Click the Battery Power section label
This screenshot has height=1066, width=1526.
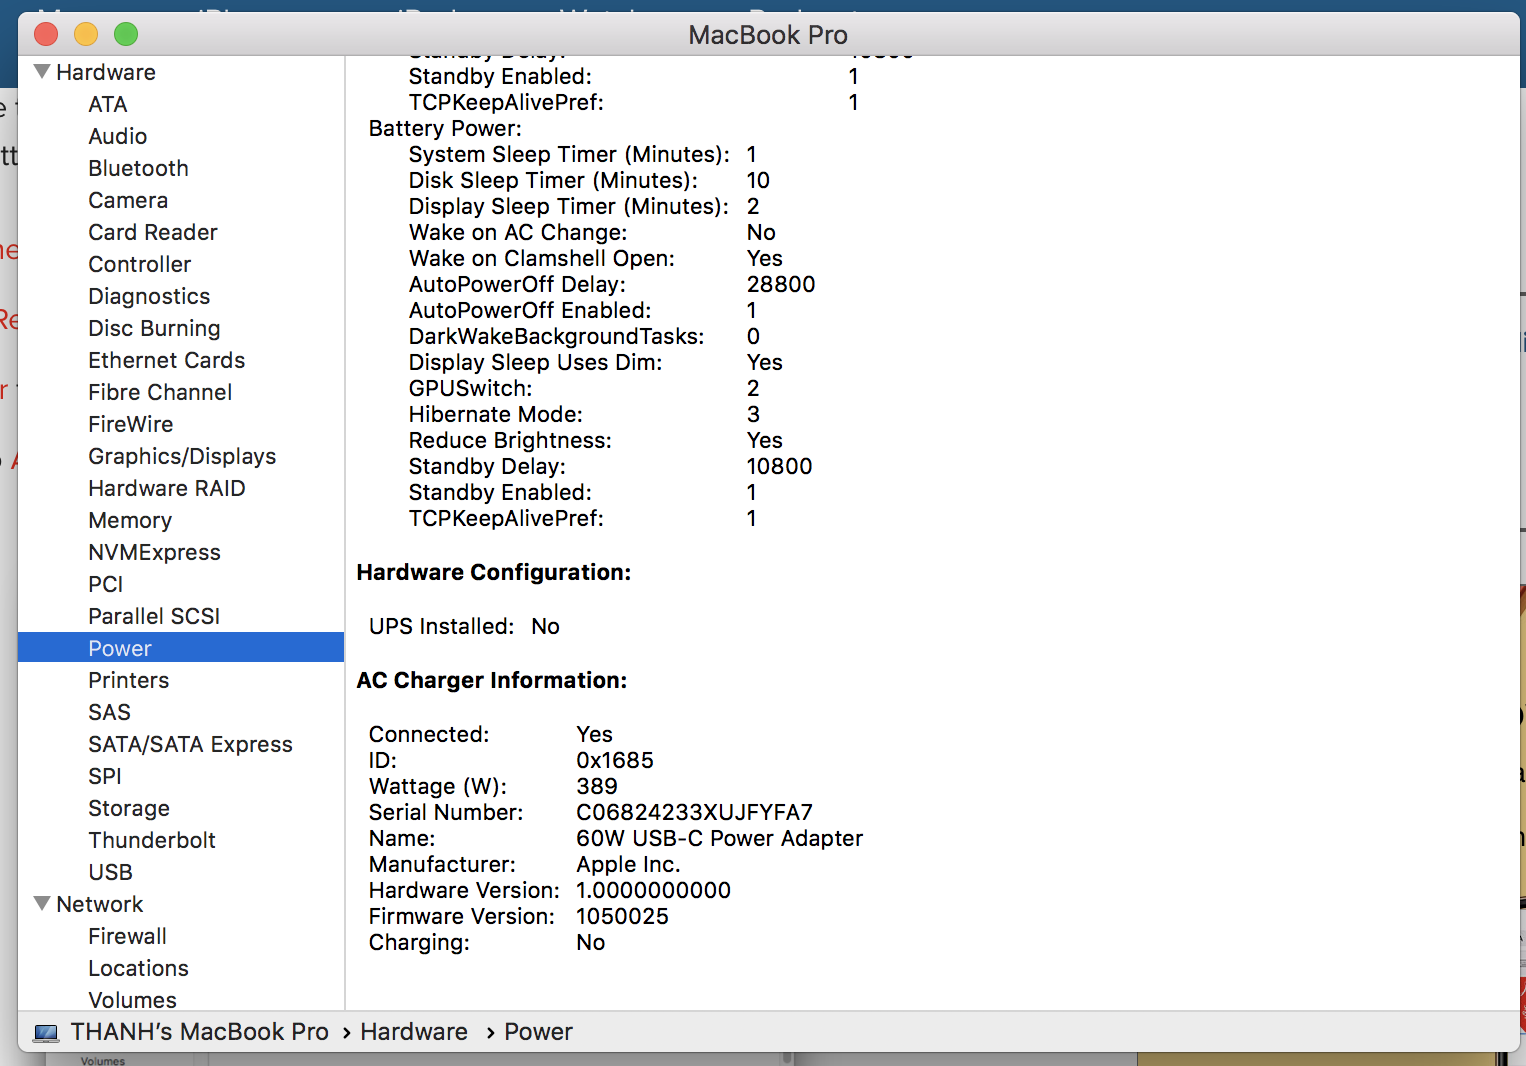tap(445, 128)
